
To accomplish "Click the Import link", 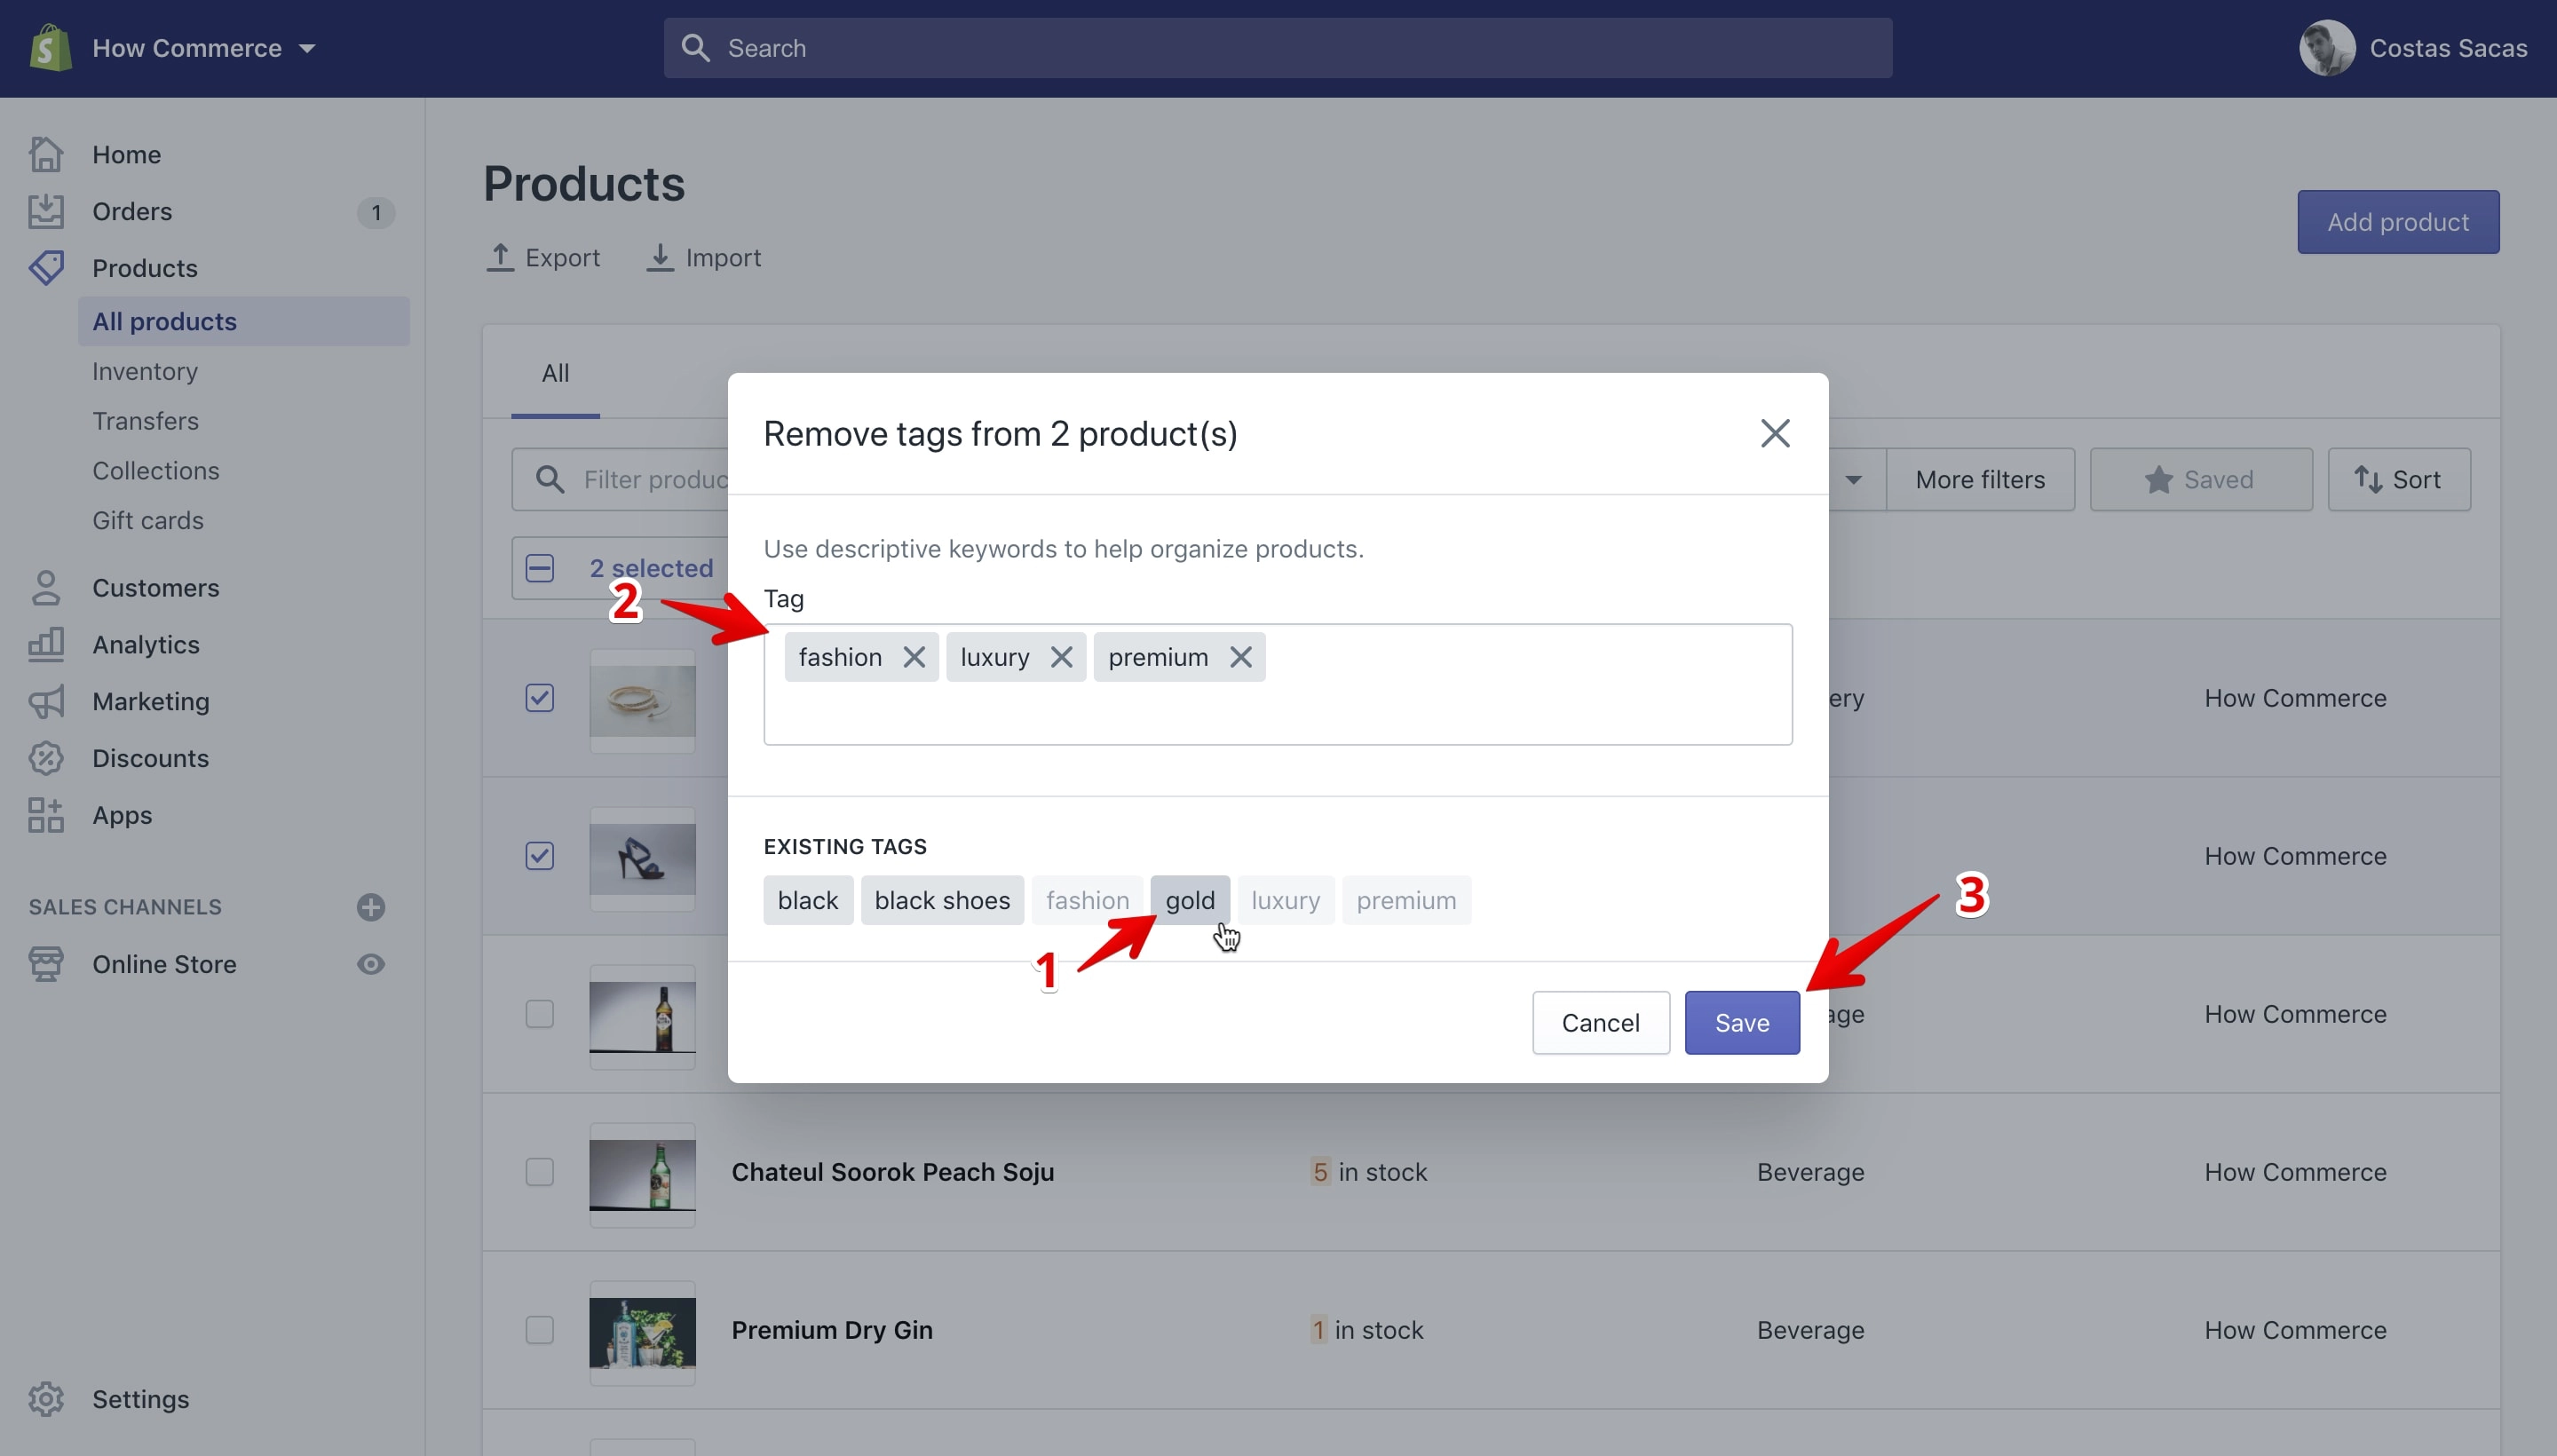I will [704, 258].
